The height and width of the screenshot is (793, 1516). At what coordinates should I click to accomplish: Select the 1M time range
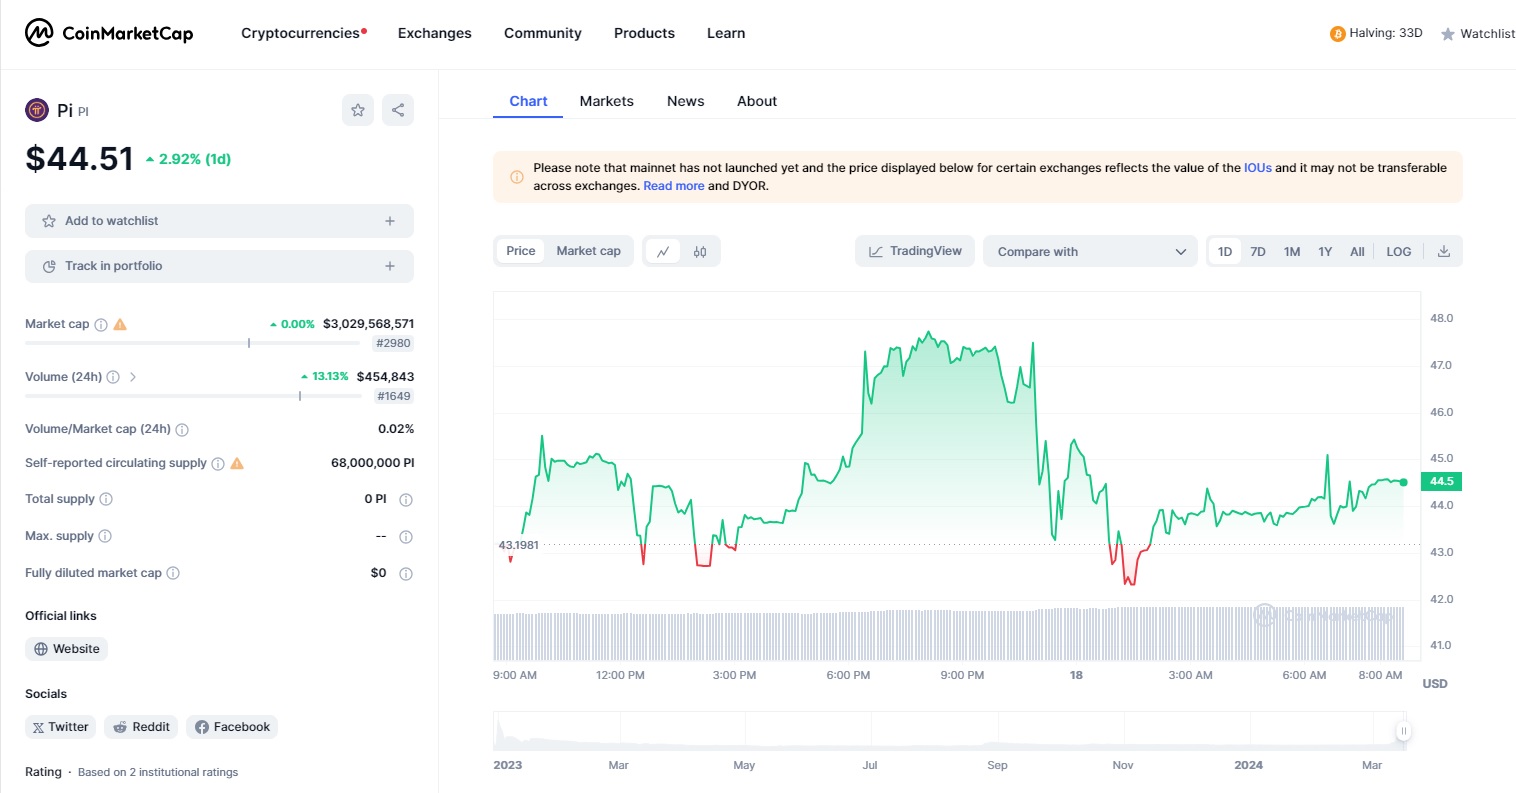(1292, 252)
